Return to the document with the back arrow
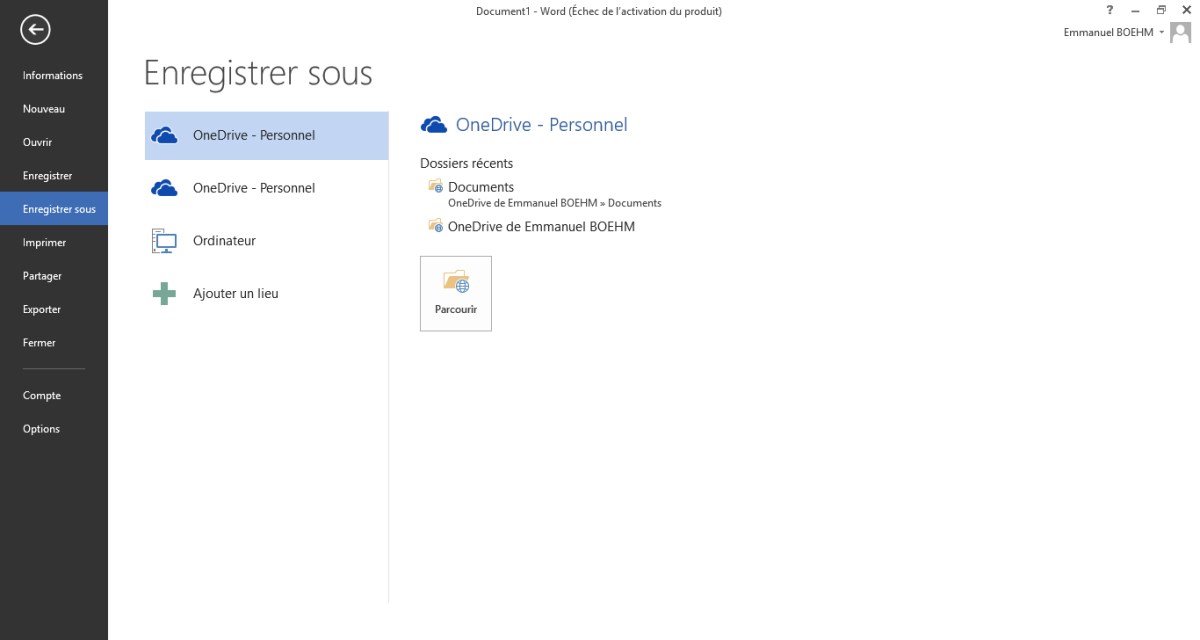 [x=35, y=31]
